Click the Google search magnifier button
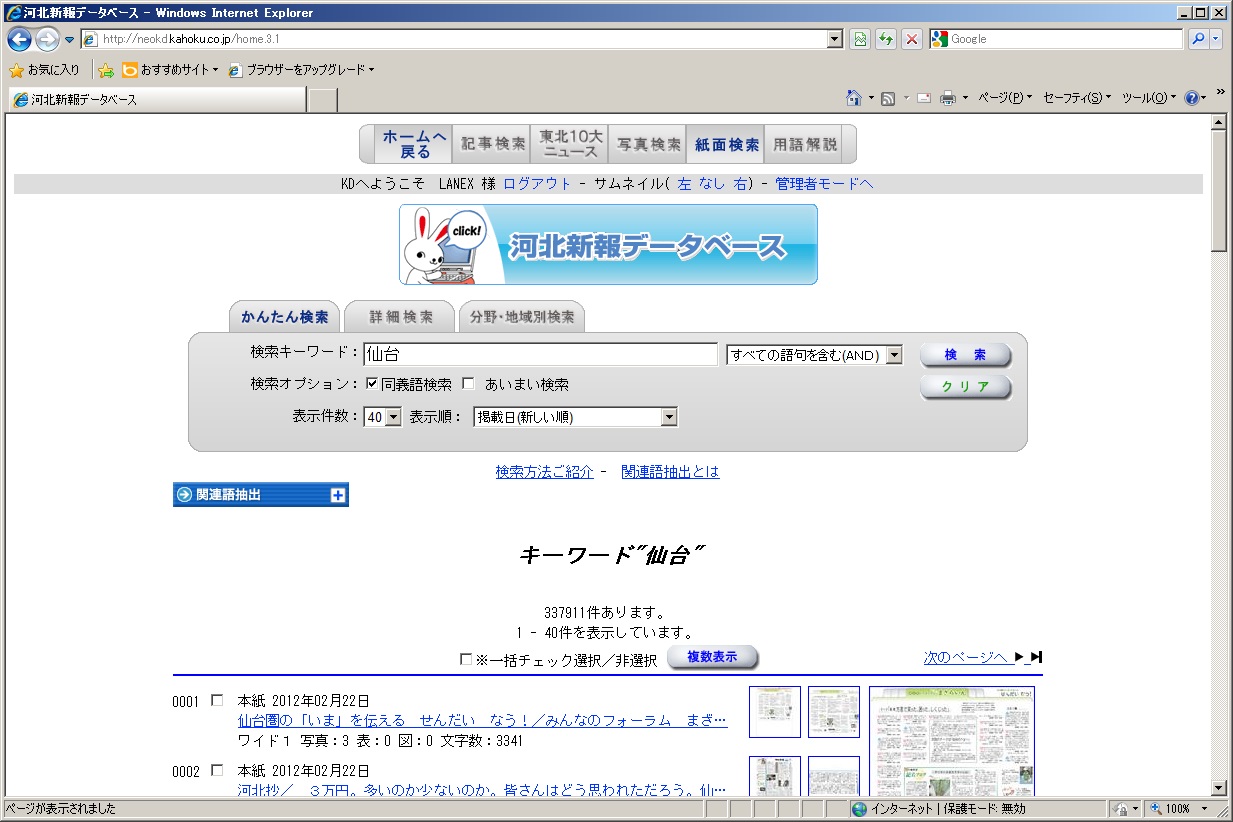Image resolution: width=1233 pixels, height=822 pixels. [x=1198, y=39]
